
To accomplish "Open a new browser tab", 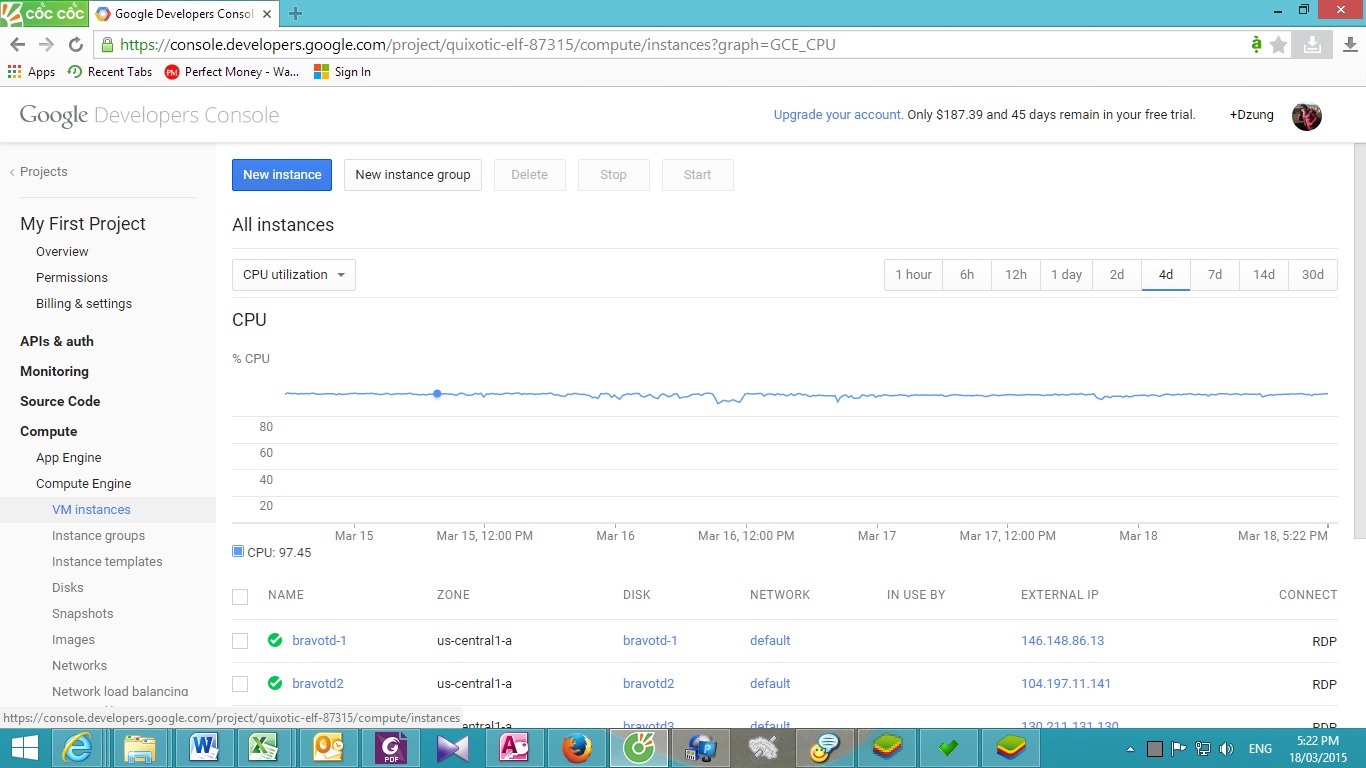I will (295, 14).
